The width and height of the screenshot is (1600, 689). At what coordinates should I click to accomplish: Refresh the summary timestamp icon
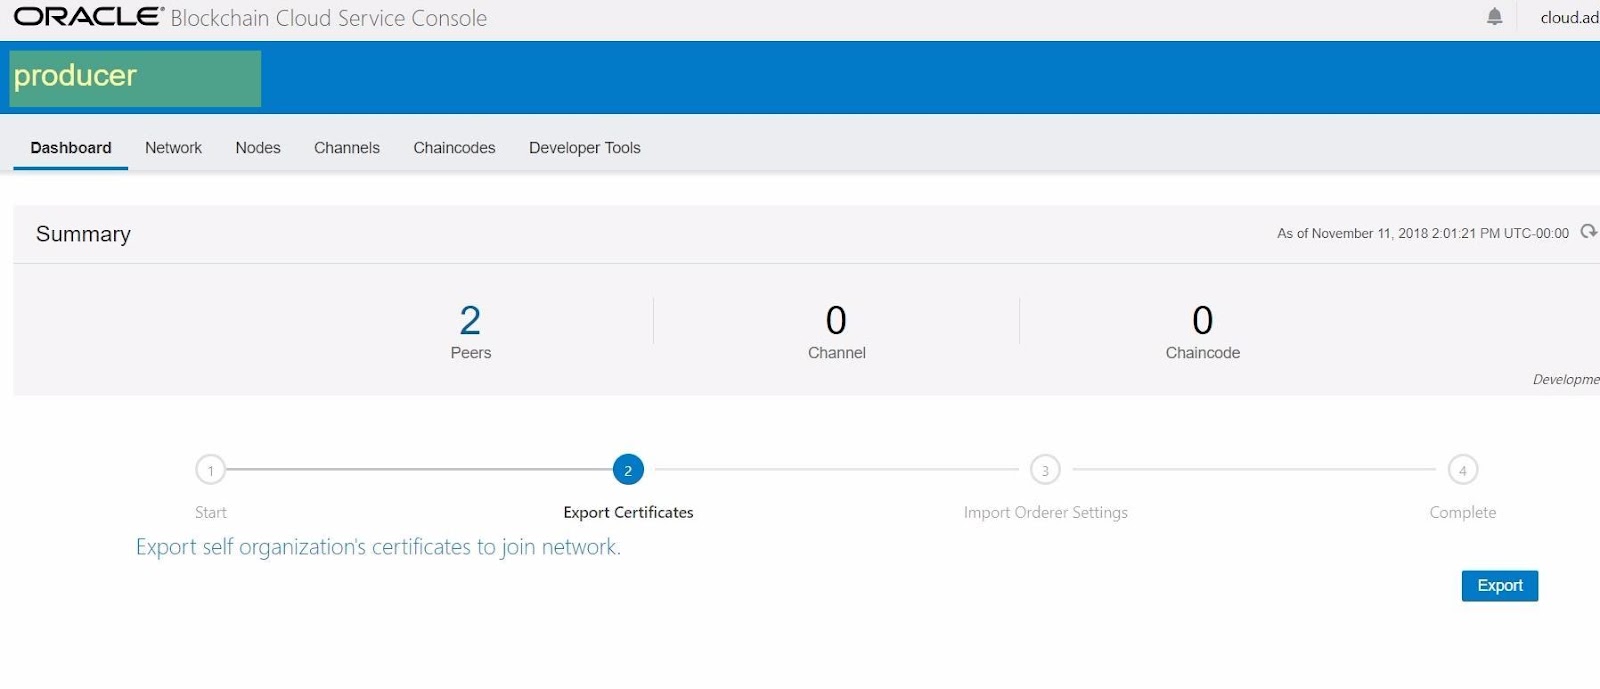(x=1588, y=232)
